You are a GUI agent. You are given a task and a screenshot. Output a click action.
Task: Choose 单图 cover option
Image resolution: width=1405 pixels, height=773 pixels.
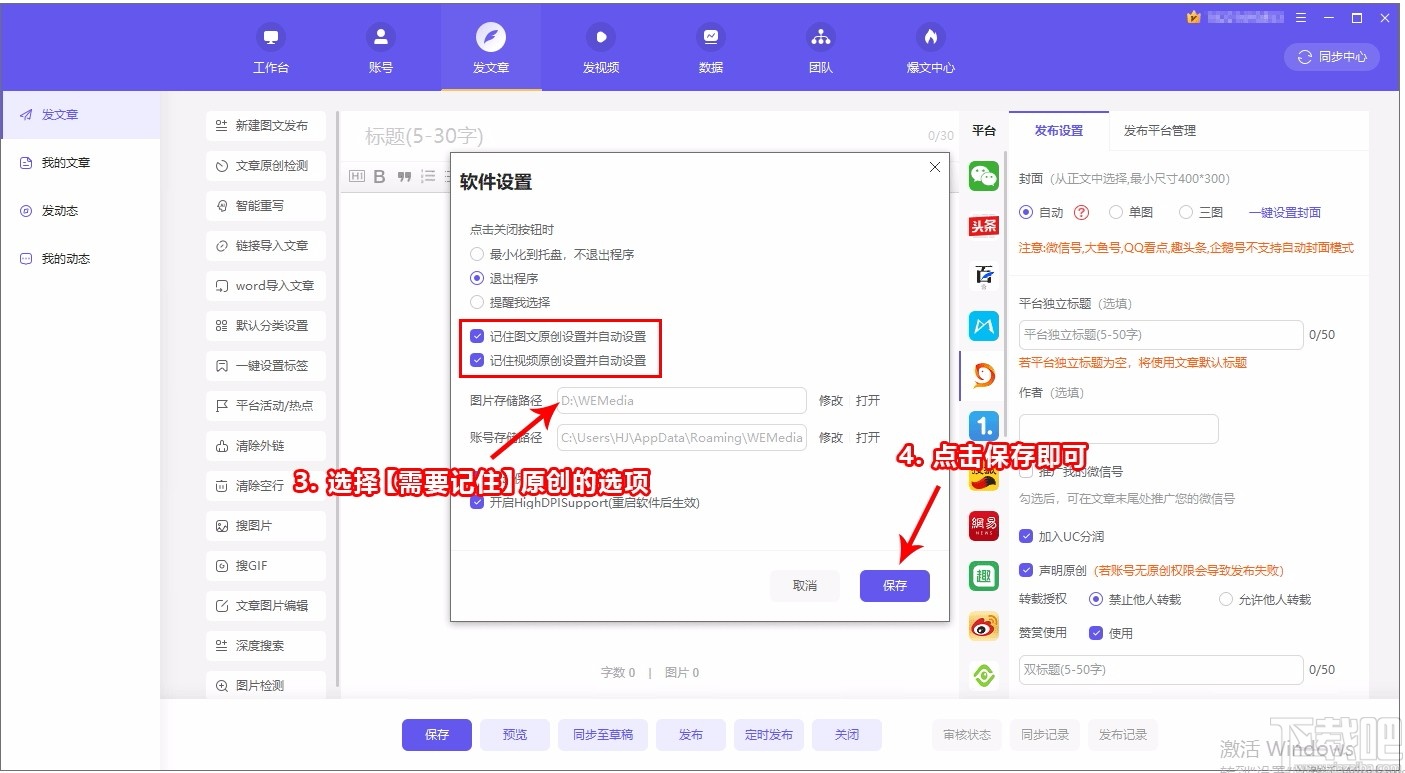(1116, 212)
